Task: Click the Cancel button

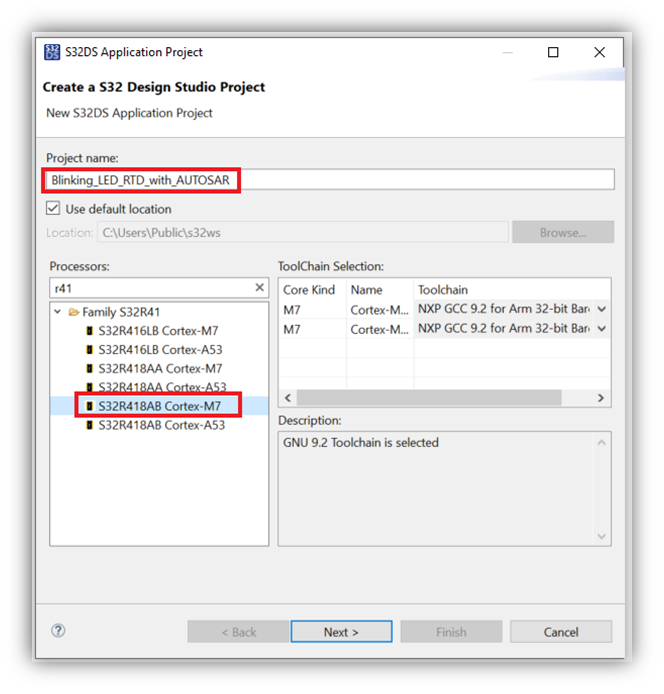Action: tap(560, 632)
